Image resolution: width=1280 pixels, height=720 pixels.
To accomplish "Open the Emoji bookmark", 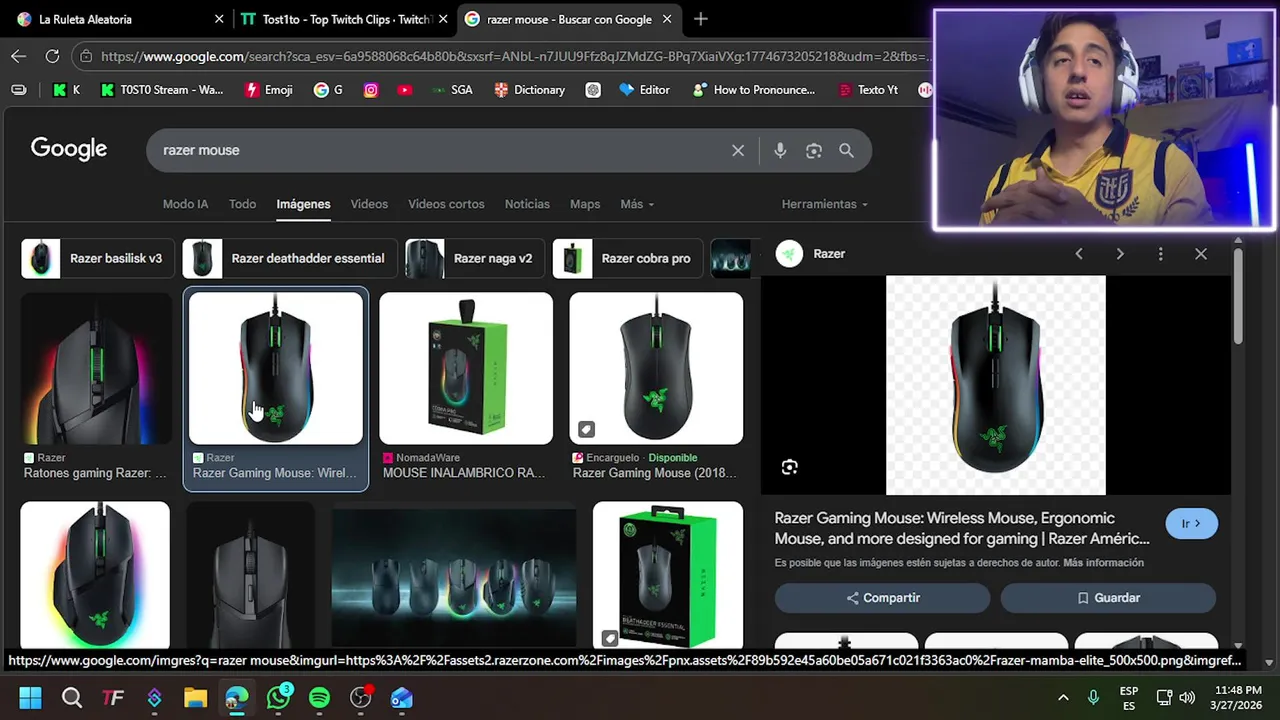I will [269, 90].
